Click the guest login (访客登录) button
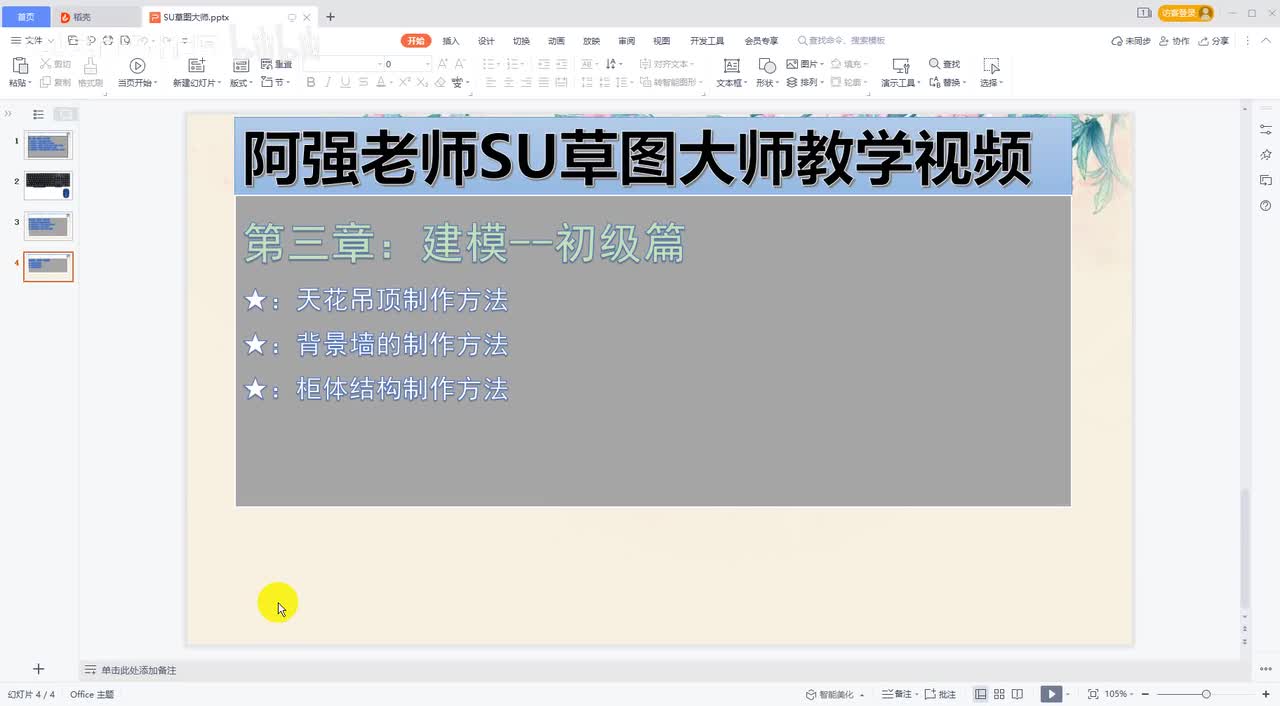The image size is (1280, 706). click(1186, 13)
